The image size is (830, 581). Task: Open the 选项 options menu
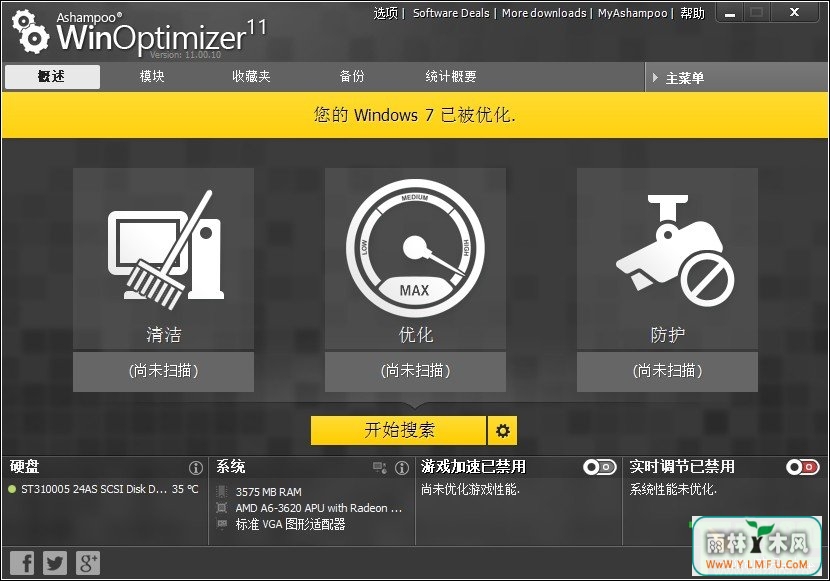(385, 13)
